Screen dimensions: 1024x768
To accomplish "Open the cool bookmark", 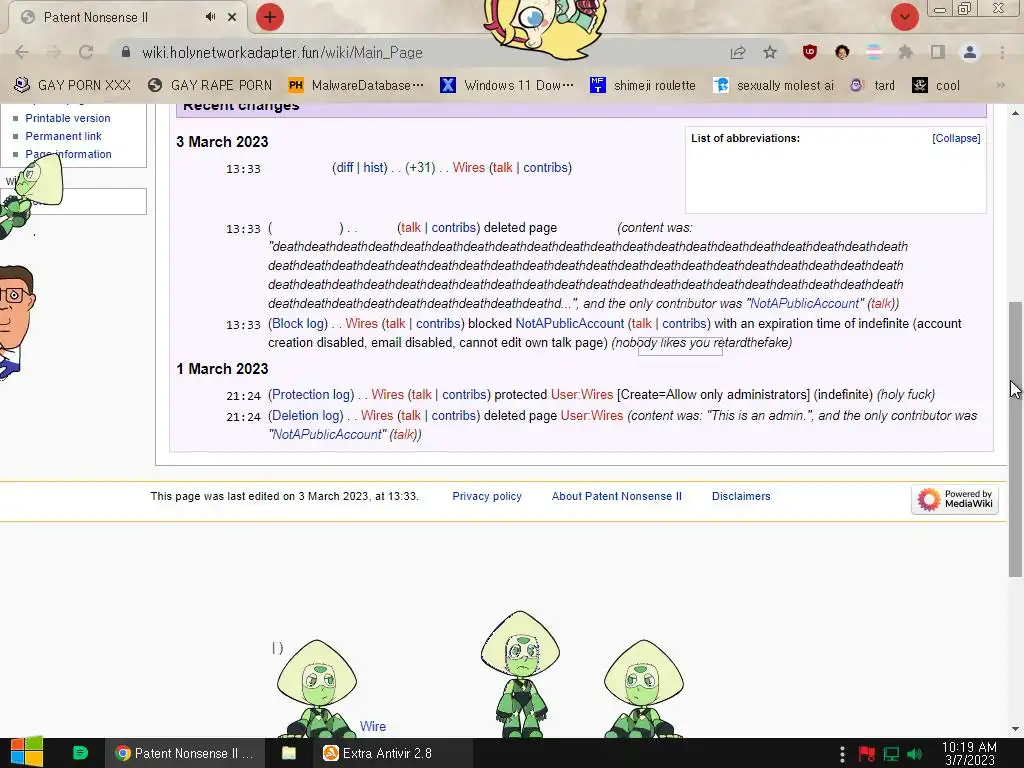I will coord(936,85).
